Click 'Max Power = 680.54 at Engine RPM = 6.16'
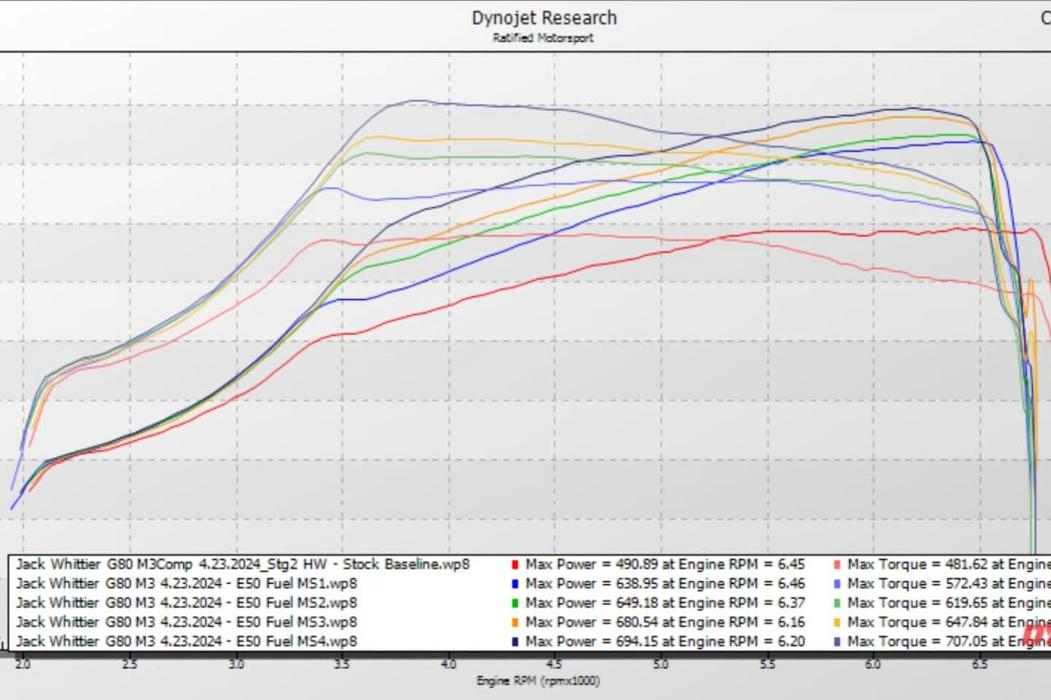Screen dimensions: 1051x700 (x=665, y=623)
